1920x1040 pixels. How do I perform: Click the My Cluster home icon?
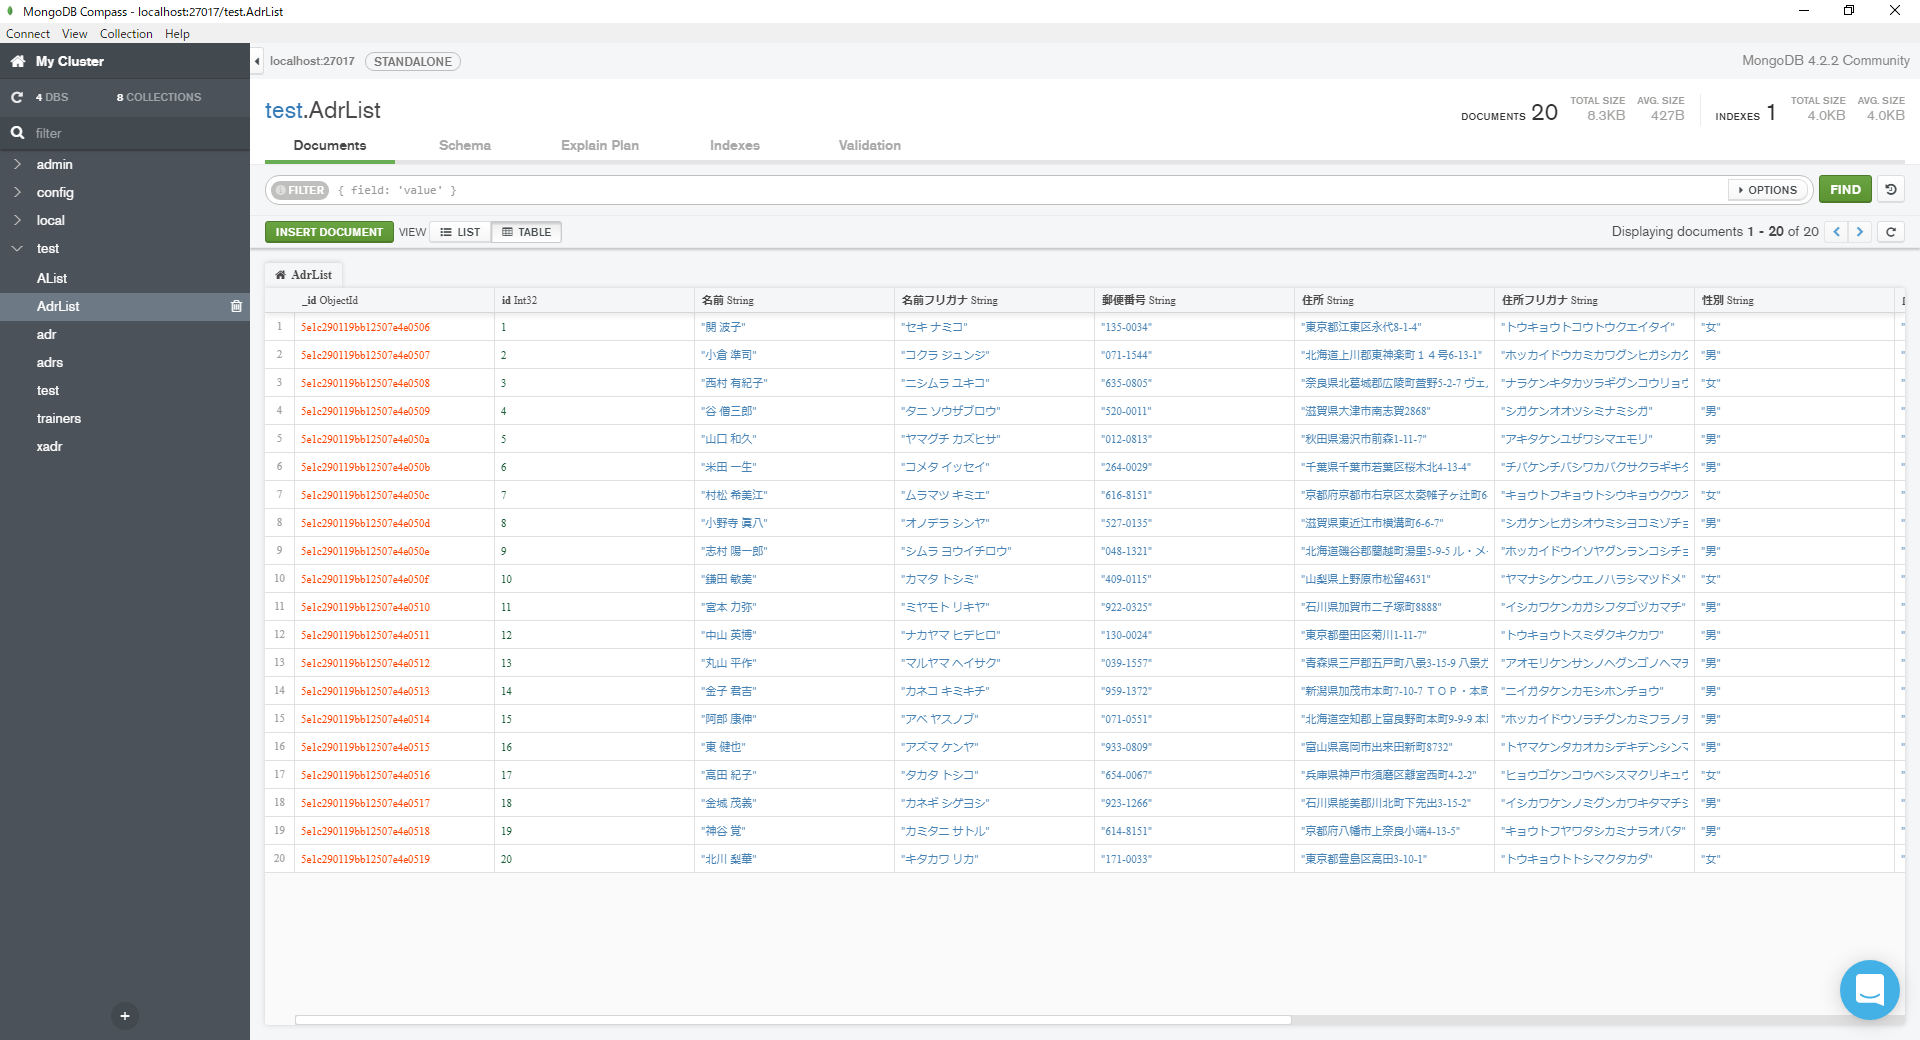17,61
